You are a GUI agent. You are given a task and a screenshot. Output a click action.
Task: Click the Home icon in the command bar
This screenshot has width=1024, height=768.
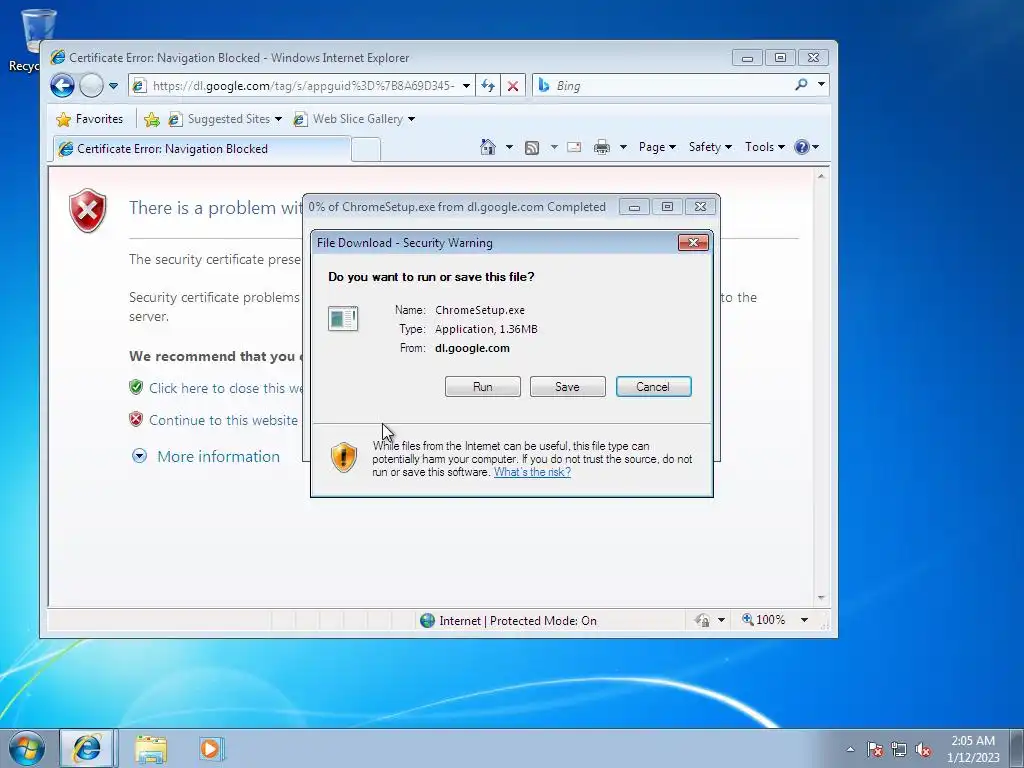[488, 147]
